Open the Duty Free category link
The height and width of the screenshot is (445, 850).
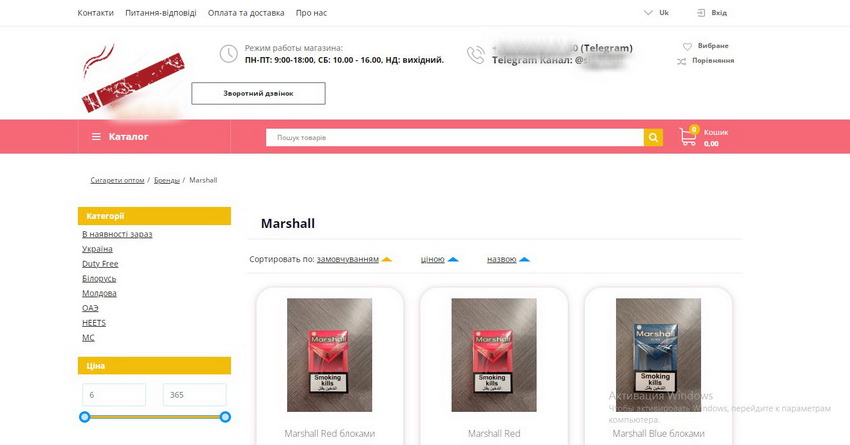(100, 263)
